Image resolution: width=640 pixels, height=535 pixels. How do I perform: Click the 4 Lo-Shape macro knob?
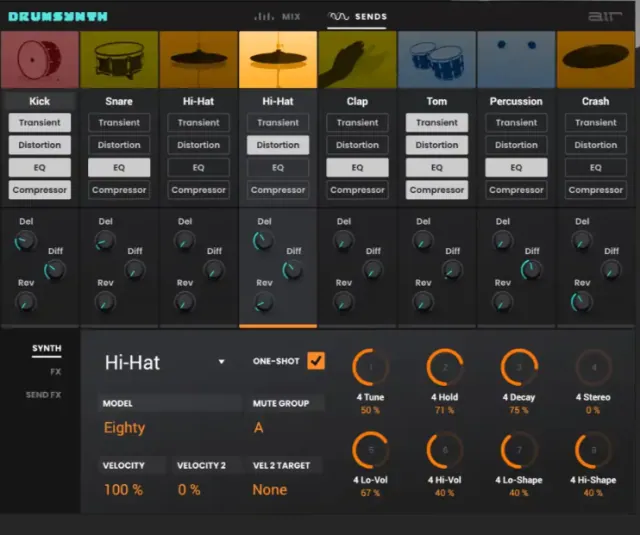coord(519,450)
